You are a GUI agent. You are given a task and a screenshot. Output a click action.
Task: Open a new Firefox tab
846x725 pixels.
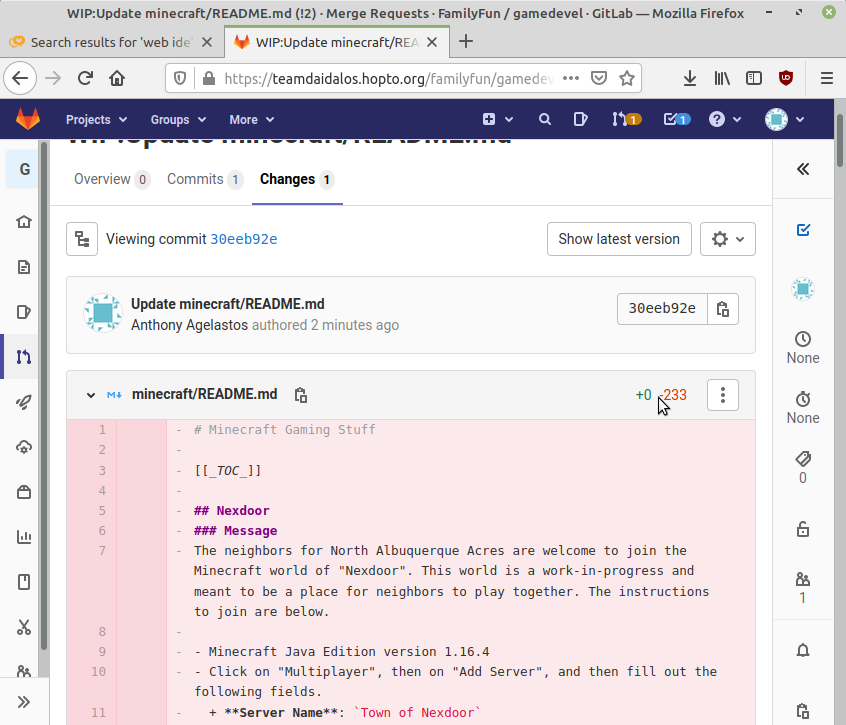466,41
